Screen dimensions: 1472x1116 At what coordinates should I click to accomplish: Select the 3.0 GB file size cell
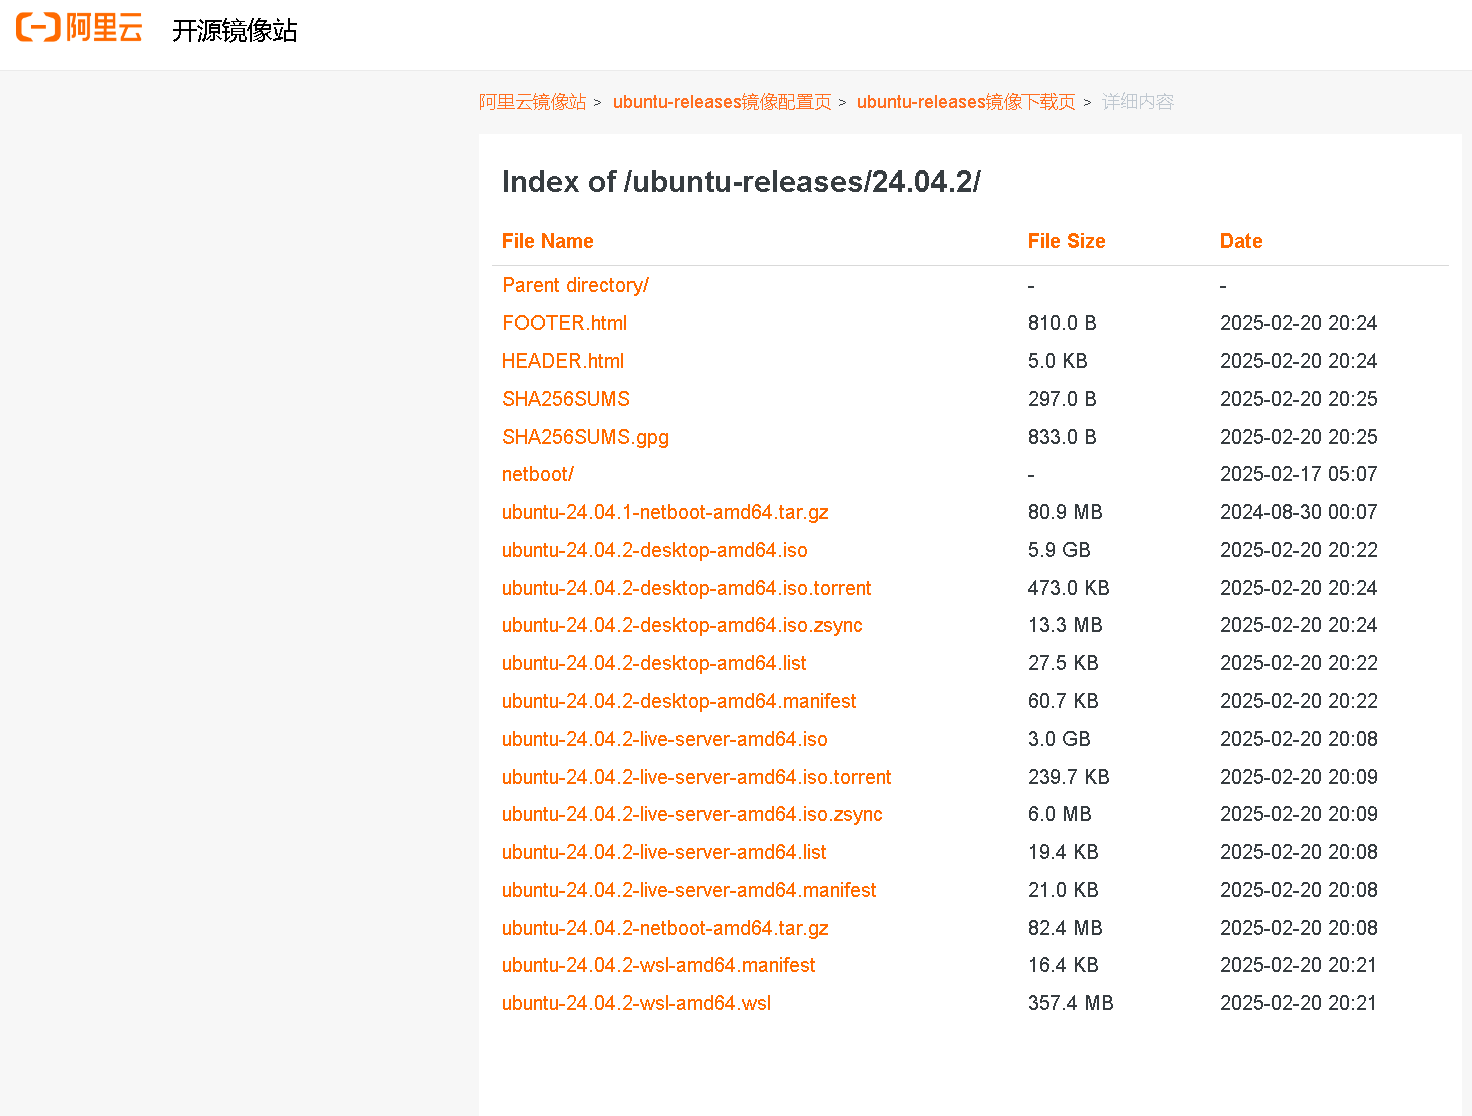pyautogui.click(x=1059, y=739)
